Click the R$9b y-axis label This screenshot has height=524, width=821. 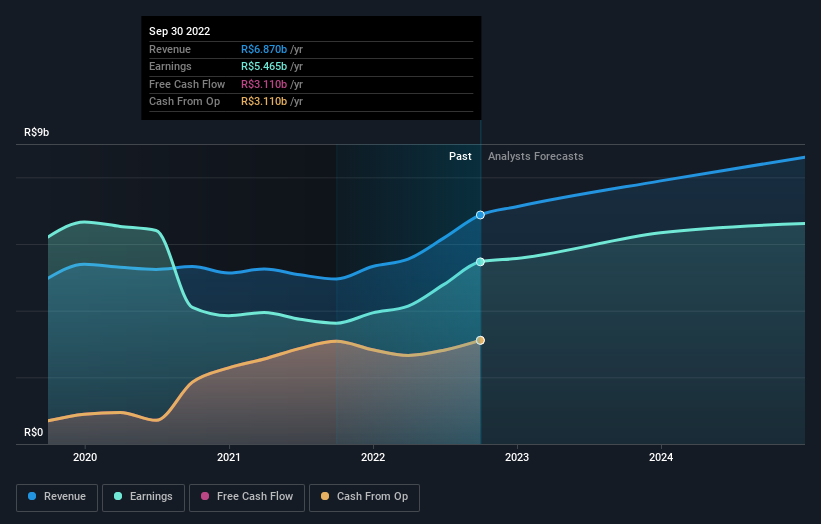[37, 132]
